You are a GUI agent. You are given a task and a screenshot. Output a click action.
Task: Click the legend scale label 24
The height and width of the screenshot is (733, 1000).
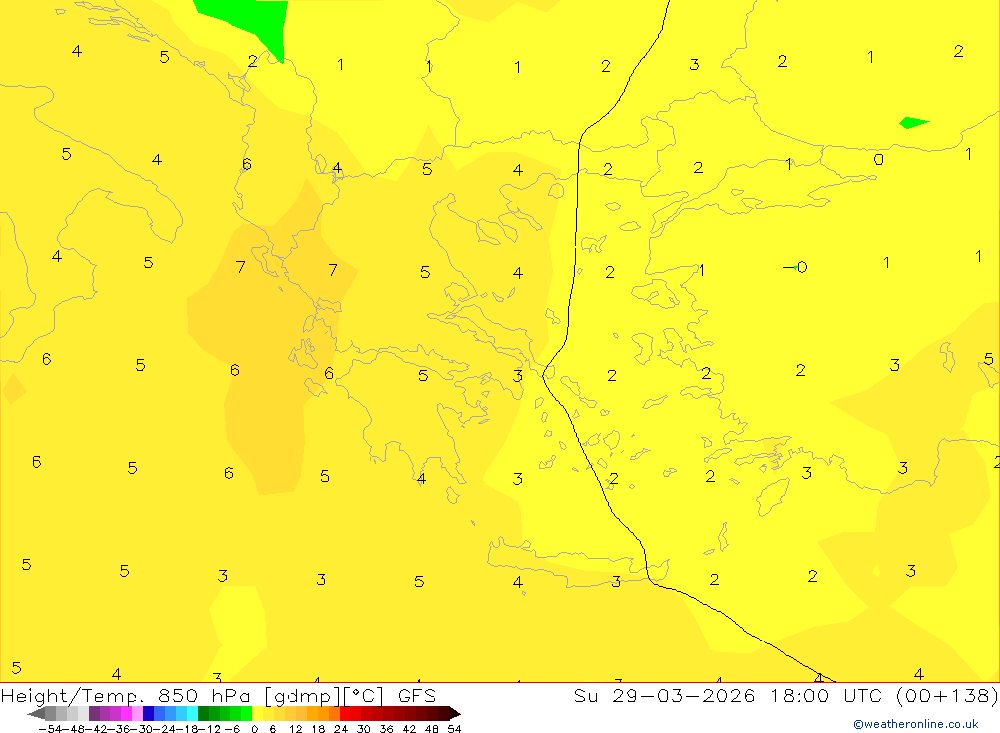point(341,729)
